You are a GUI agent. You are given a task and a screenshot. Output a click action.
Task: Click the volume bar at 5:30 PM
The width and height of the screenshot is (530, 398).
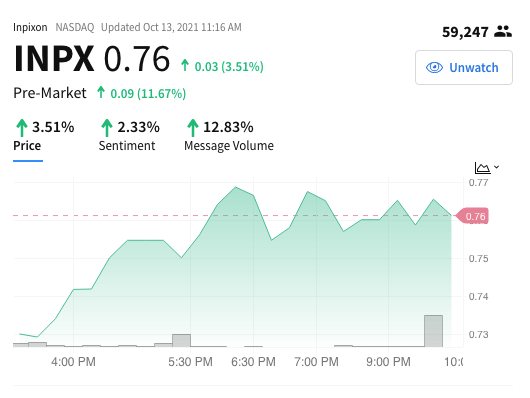pyautogui.click(x=182, y=341)
